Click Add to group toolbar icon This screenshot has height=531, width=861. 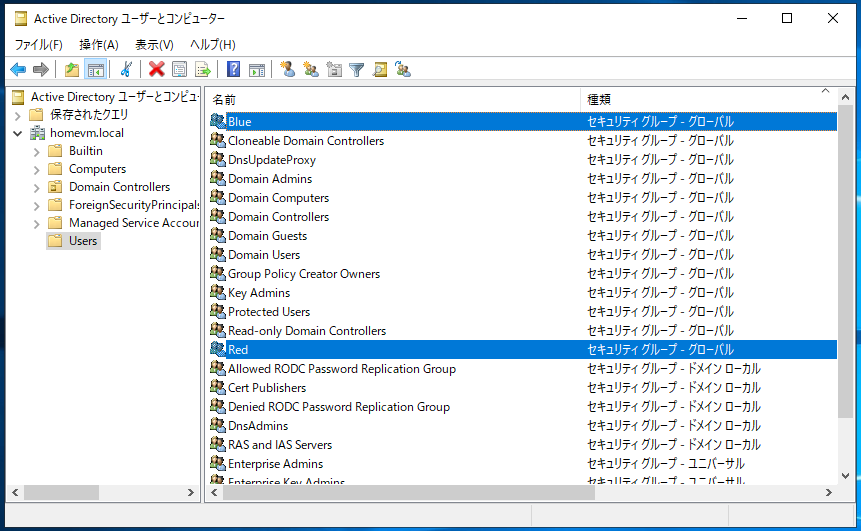tap(403, 69)
